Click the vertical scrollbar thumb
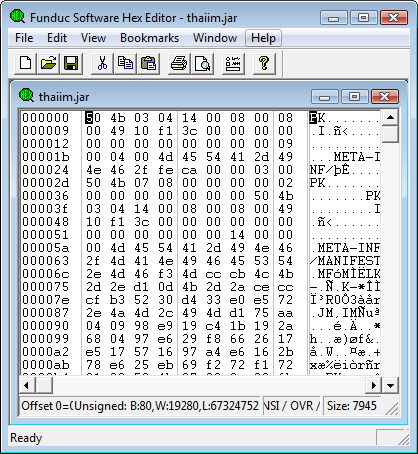The width and height of the screenshot is (418, 454). [x=390, y=134]
